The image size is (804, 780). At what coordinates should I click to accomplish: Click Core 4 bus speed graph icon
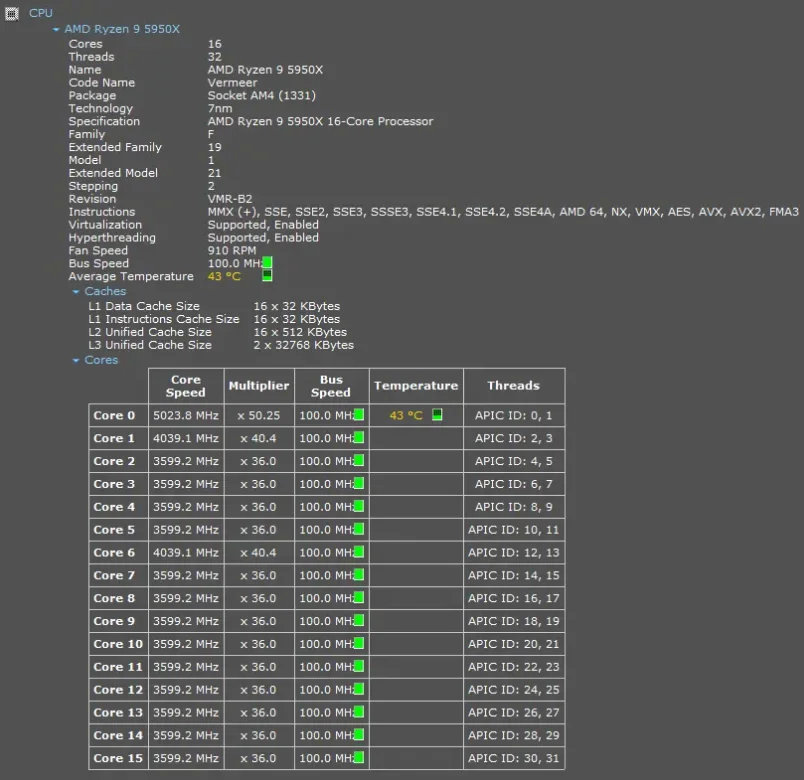(359, 507)
